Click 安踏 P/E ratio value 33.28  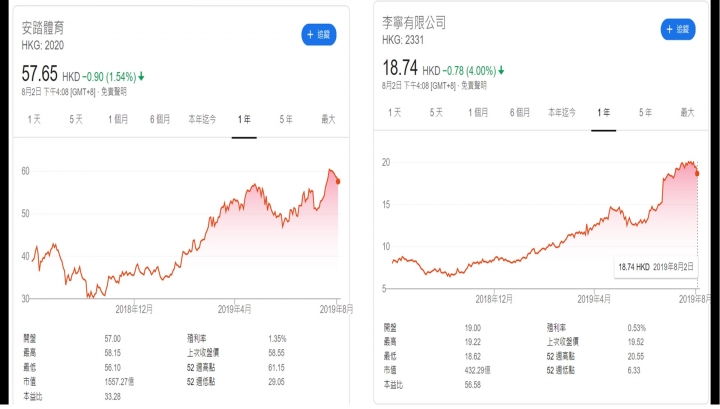pos(112,397)
